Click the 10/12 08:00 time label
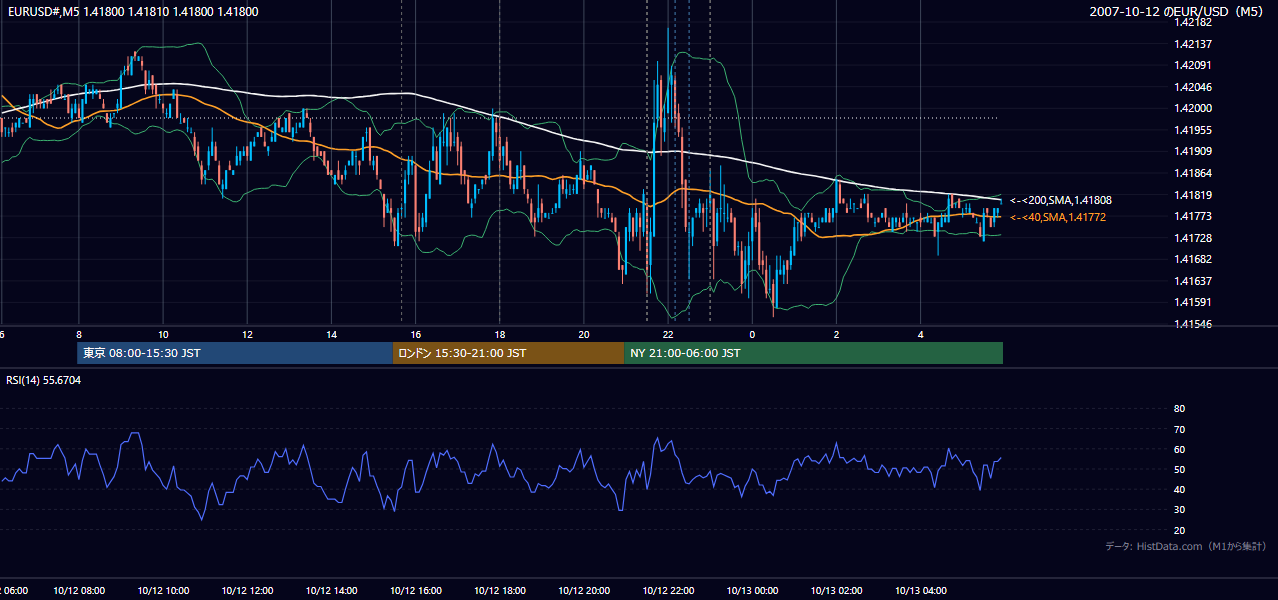The width and height of the screenshot is (1278, 600). (78, 590)
